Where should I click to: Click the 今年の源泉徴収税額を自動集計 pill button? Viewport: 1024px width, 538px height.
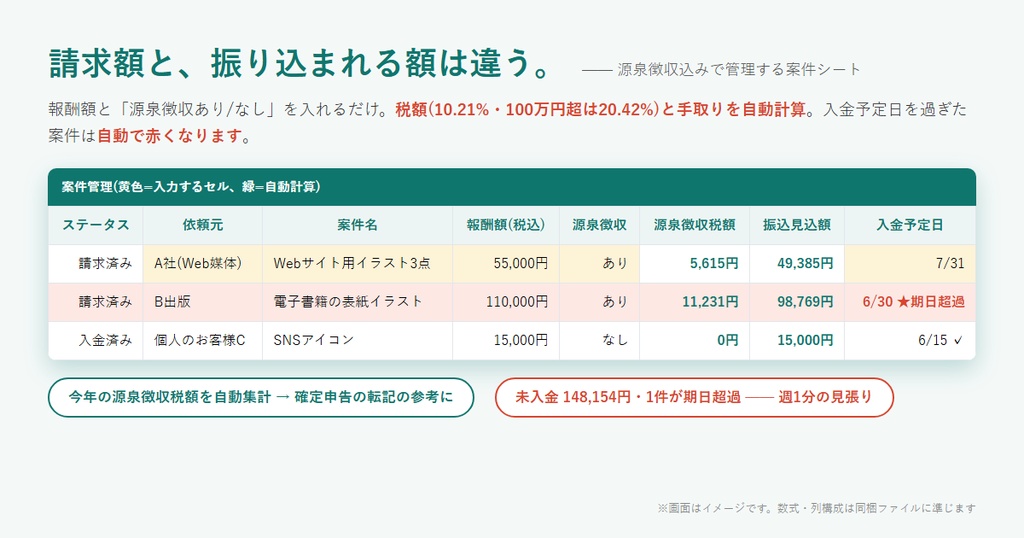click(261, 397)
